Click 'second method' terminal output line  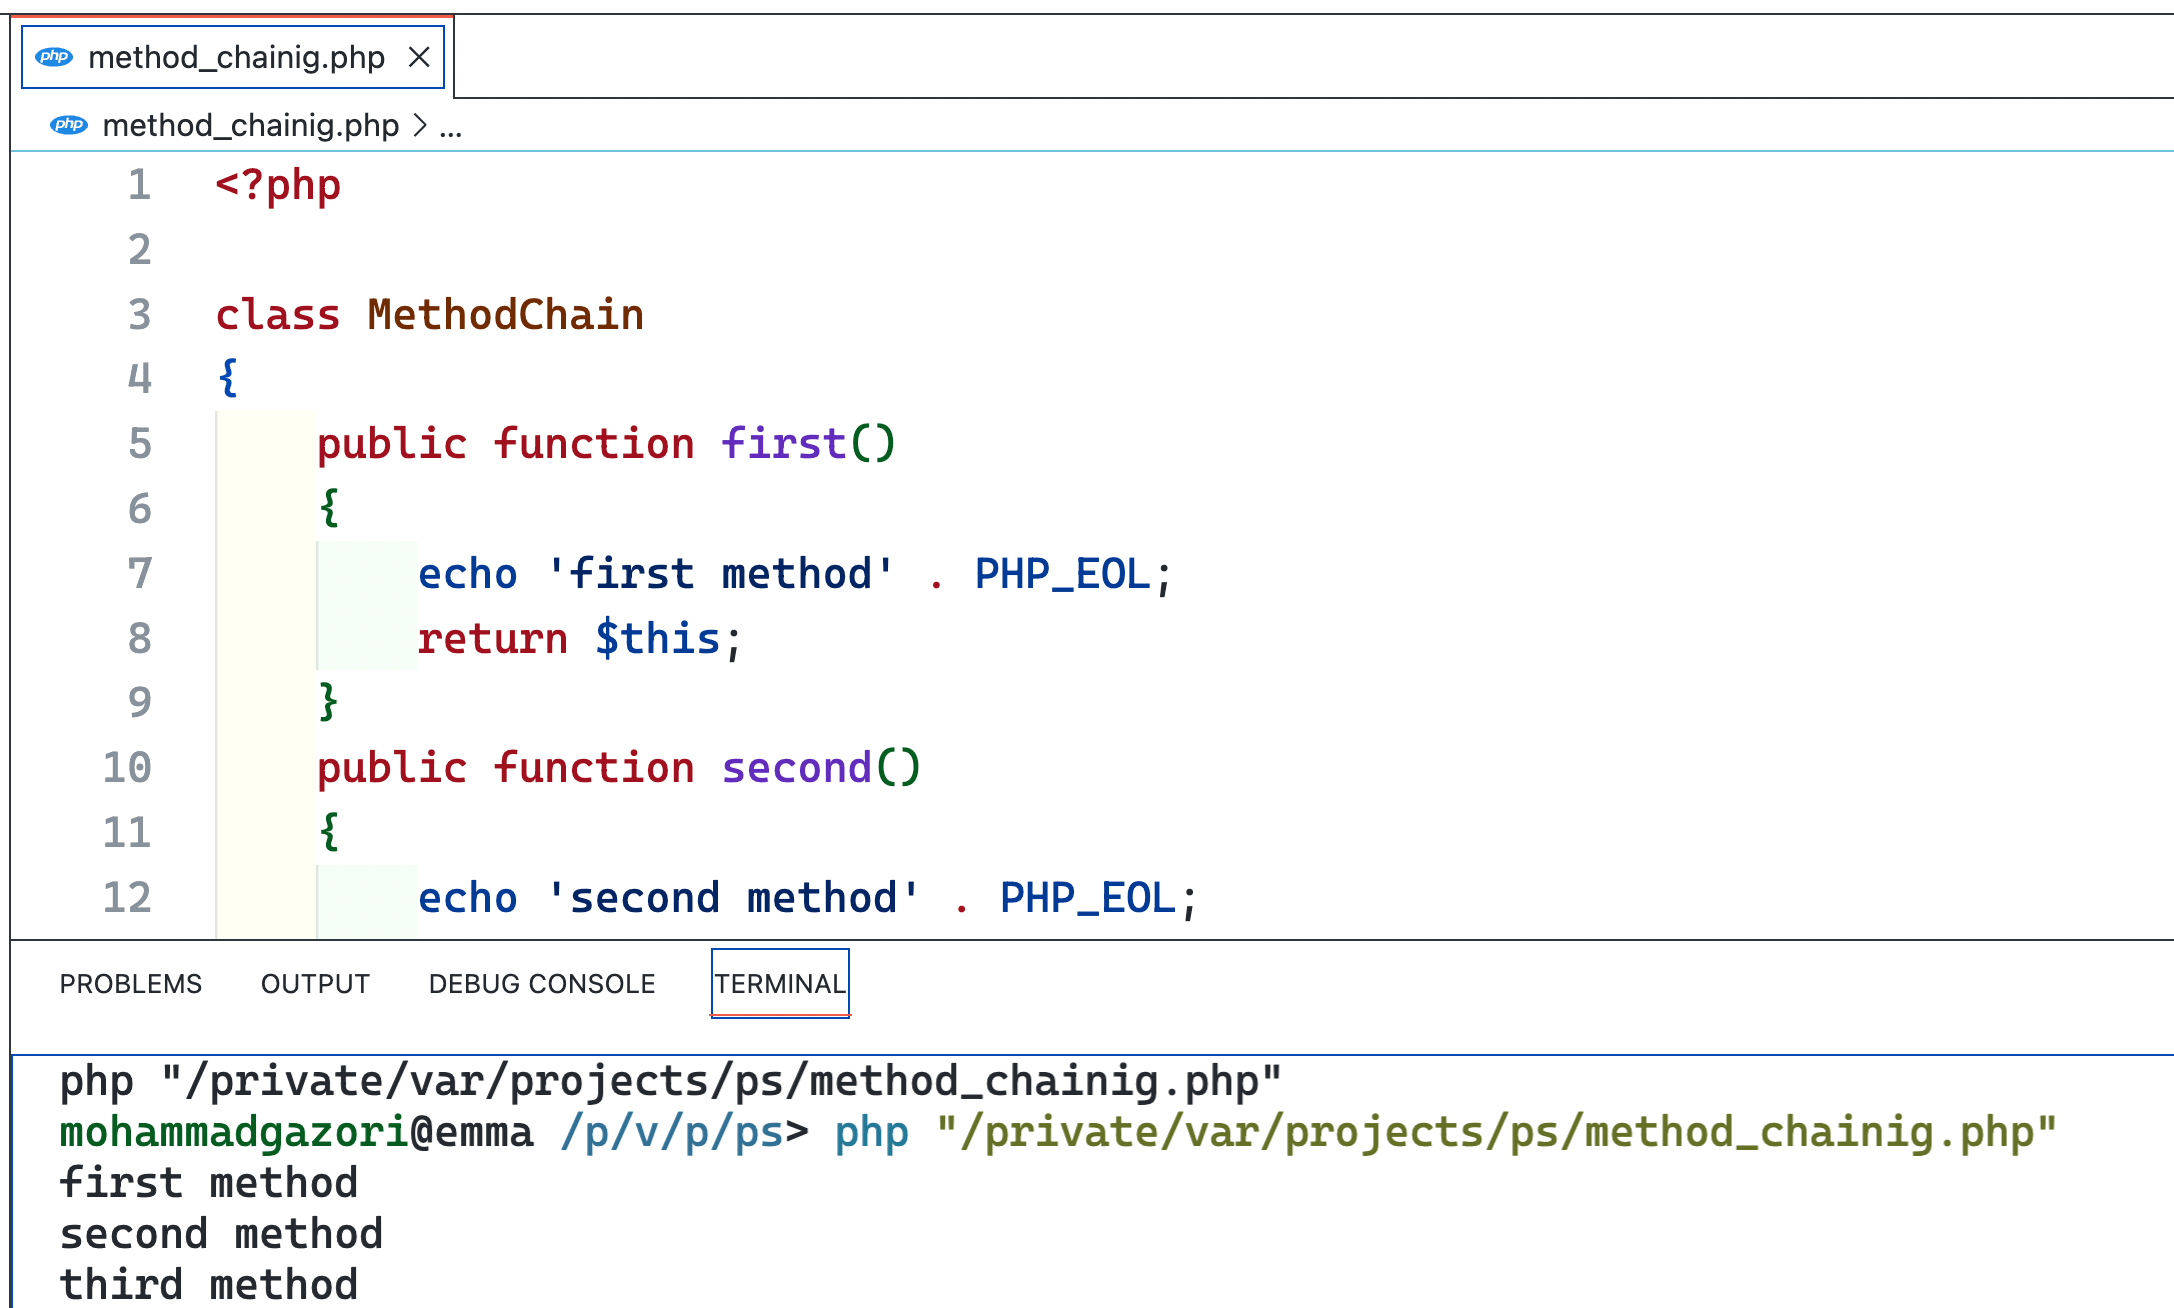(x=221, y=1235)
